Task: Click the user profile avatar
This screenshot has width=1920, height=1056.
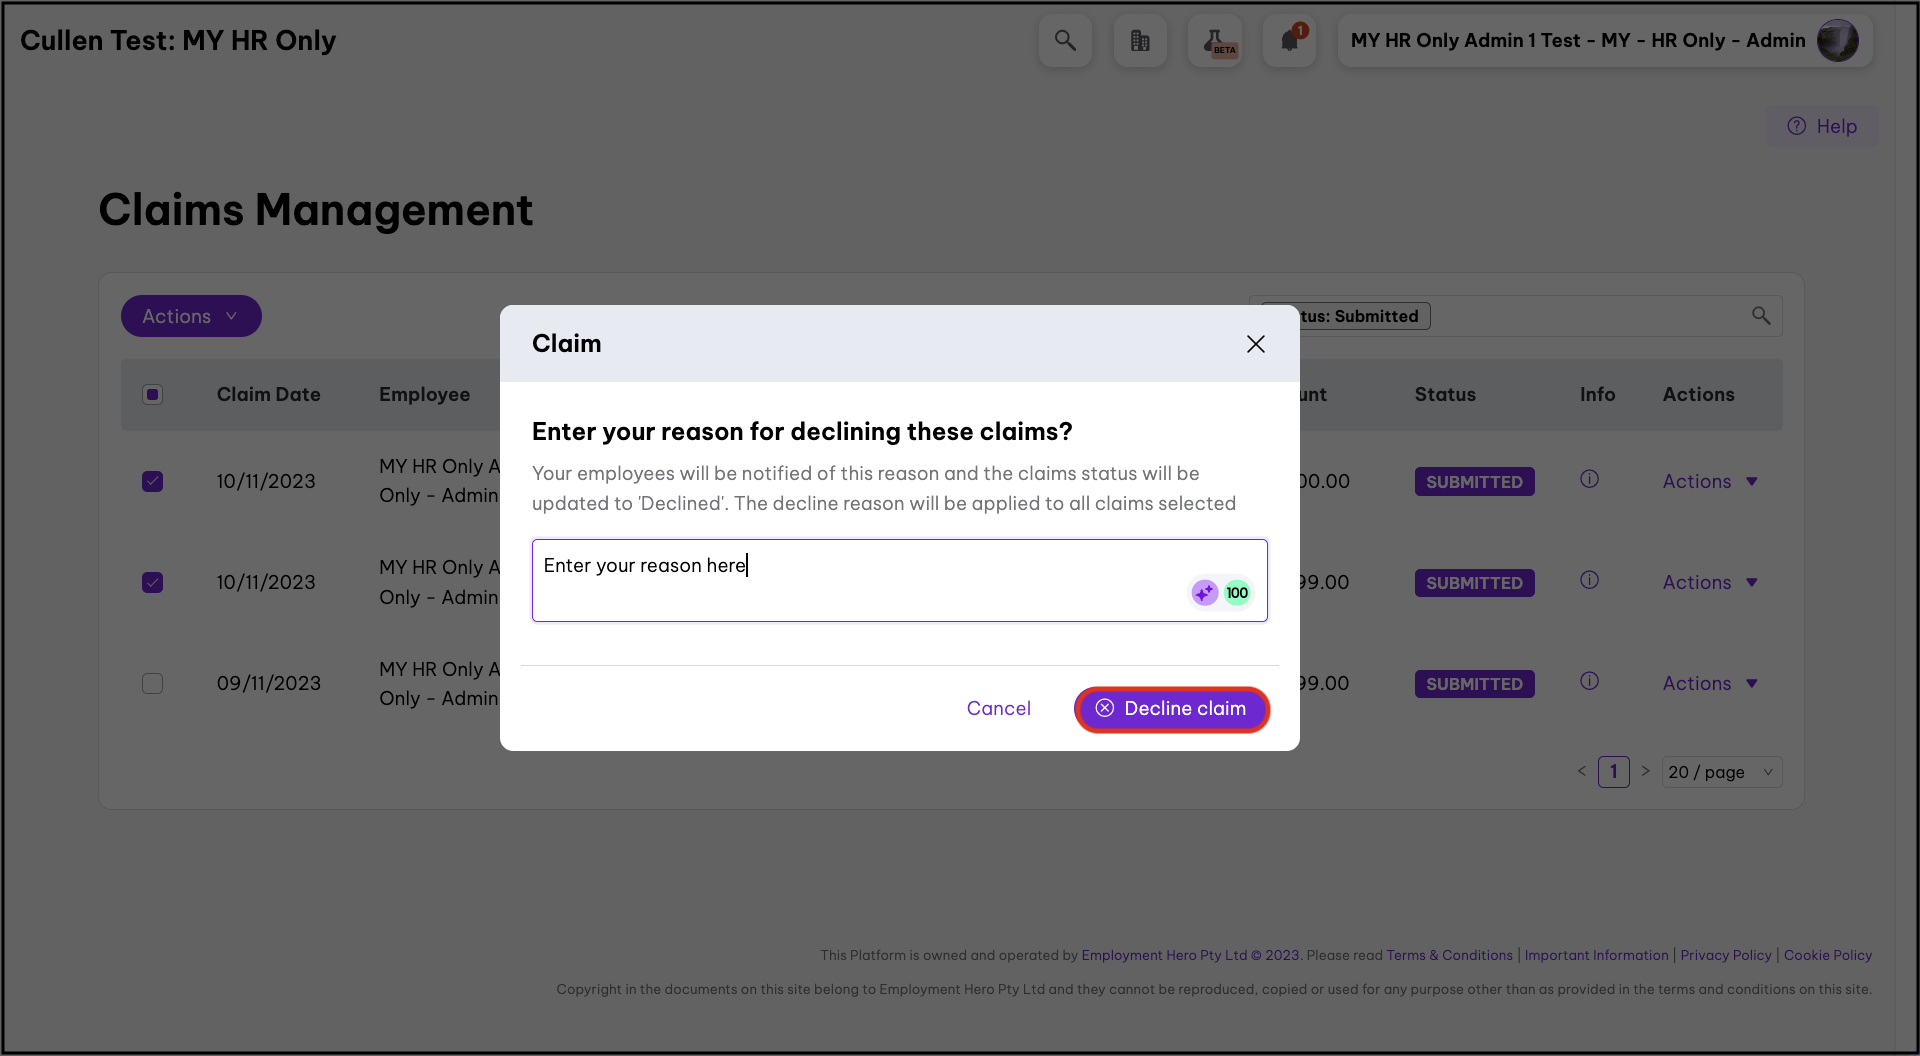Action: pyautogui.click(x=1837, y=41)
